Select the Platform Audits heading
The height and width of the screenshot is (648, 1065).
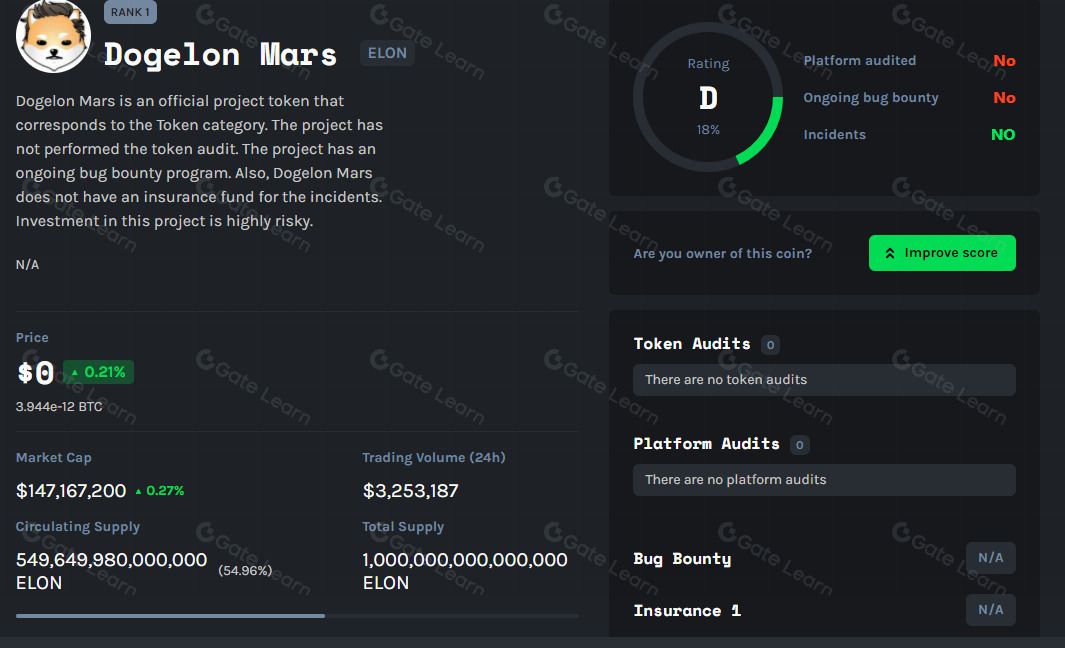point(706,444)
